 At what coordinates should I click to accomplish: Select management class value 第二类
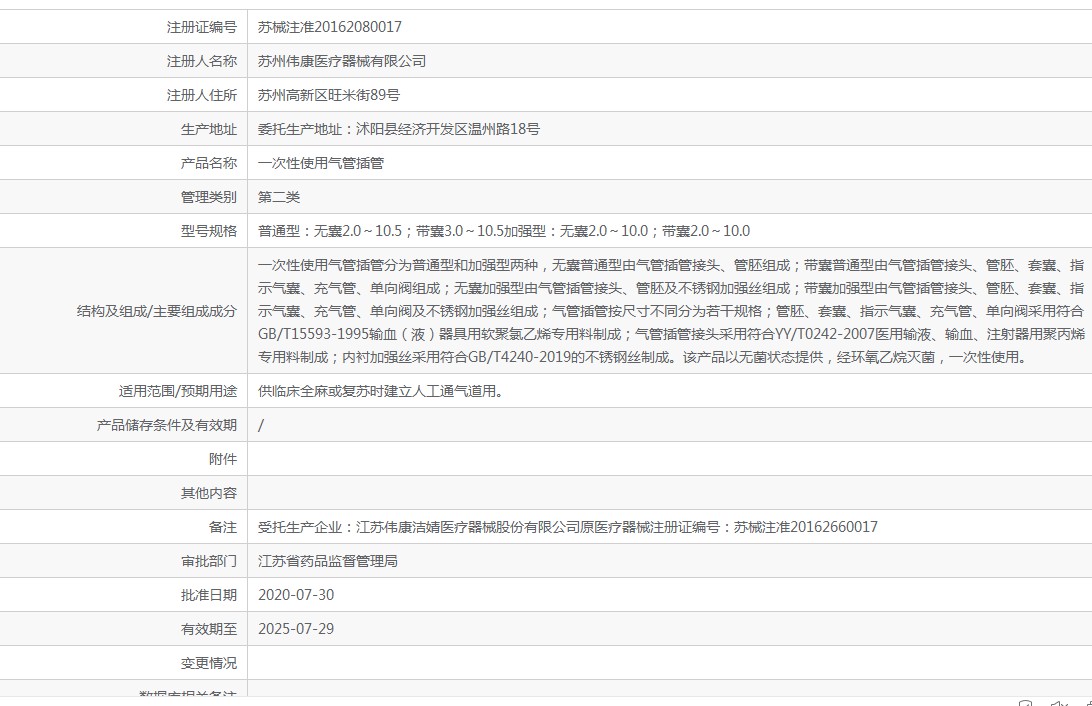point(279,197)
